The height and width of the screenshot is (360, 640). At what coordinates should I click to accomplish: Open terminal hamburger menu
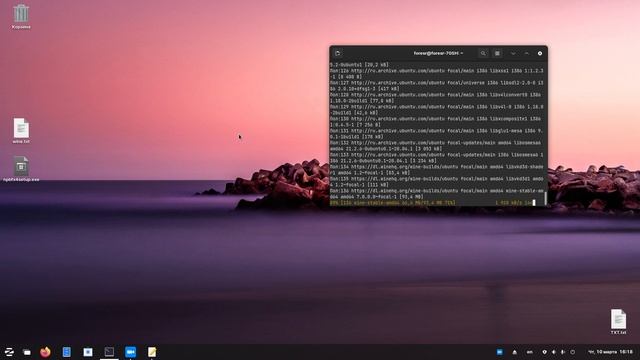tap(497, 53)
